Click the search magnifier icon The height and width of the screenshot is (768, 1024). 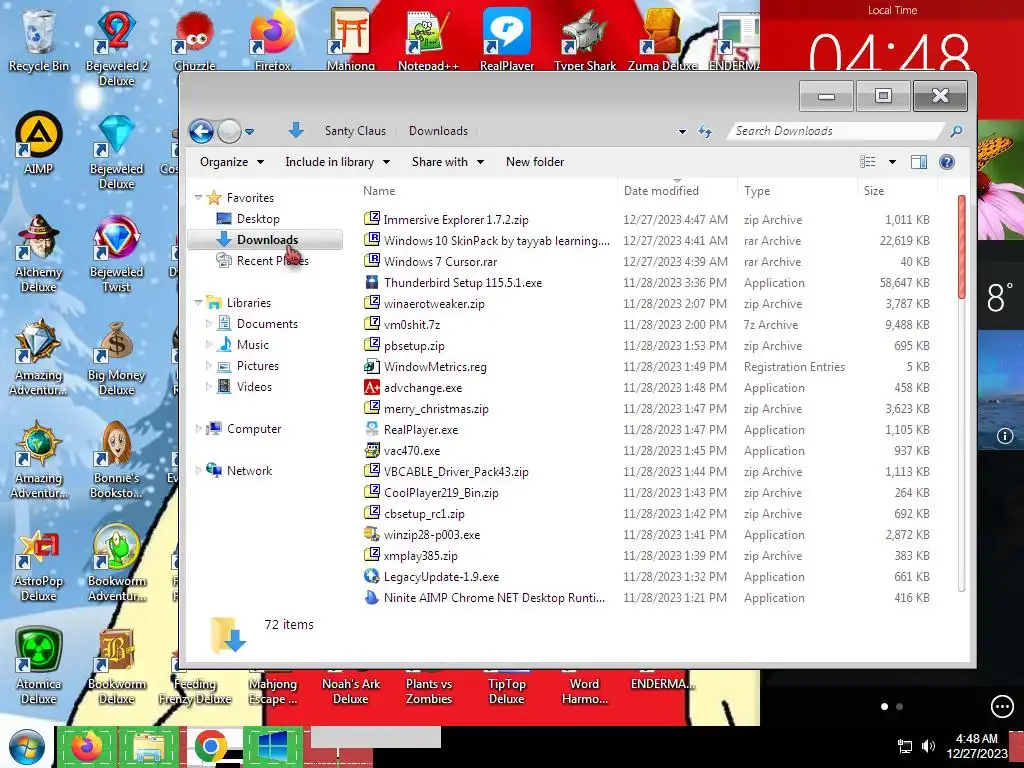(x=956, y=132)
